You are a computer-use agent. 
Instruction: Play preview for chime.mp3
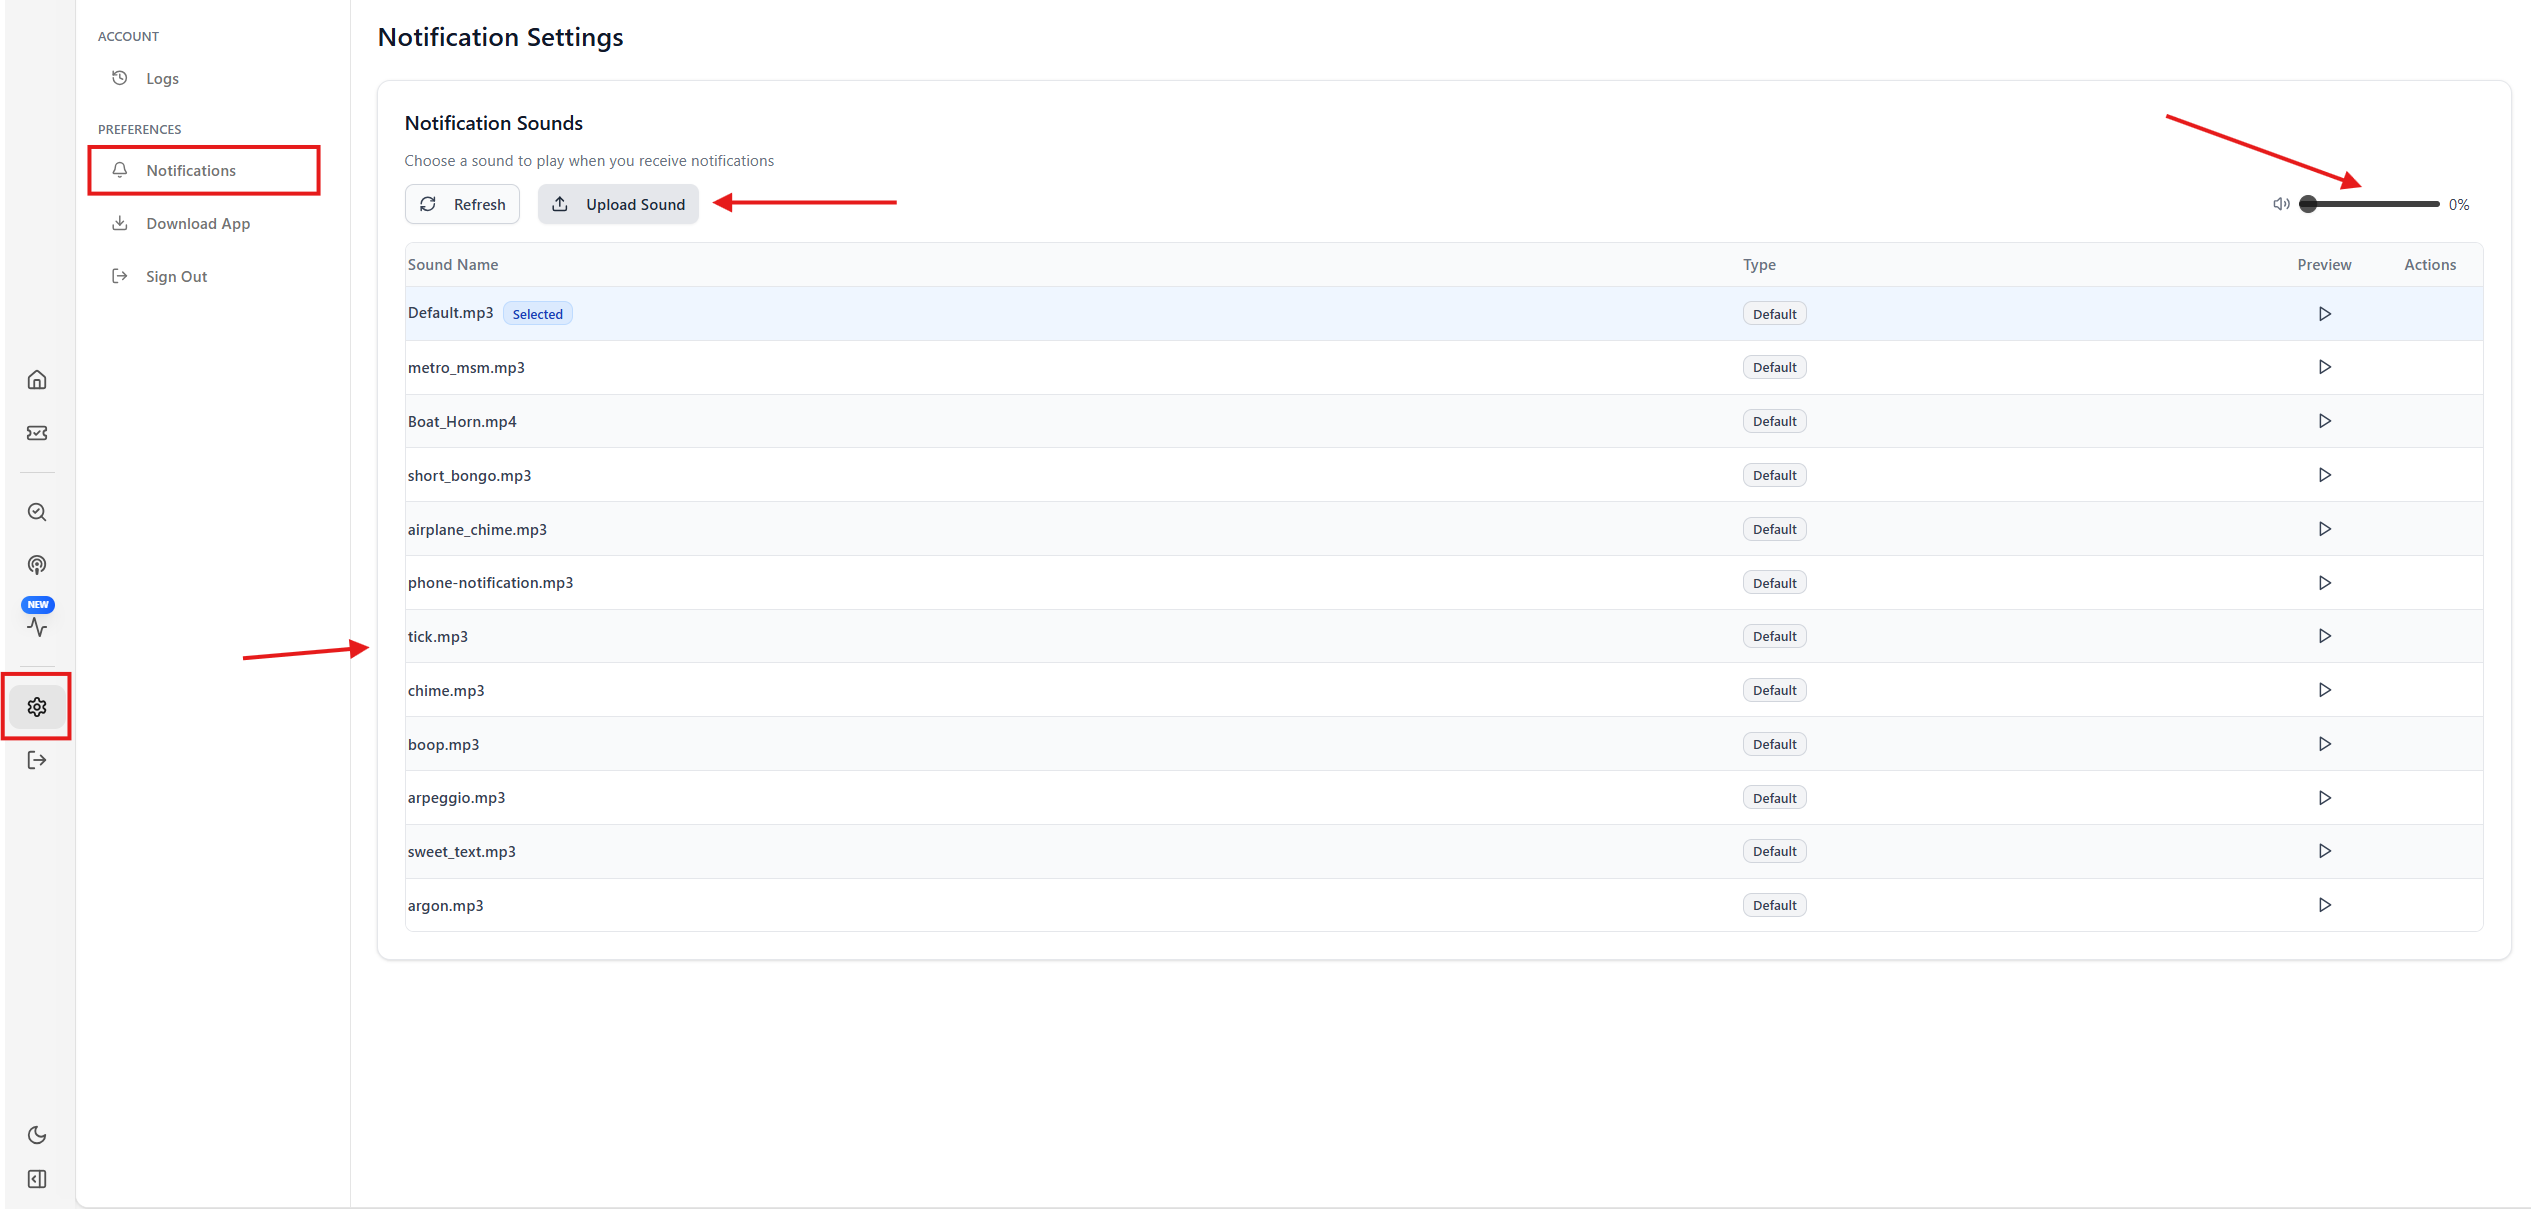[x=2324, y=690]
